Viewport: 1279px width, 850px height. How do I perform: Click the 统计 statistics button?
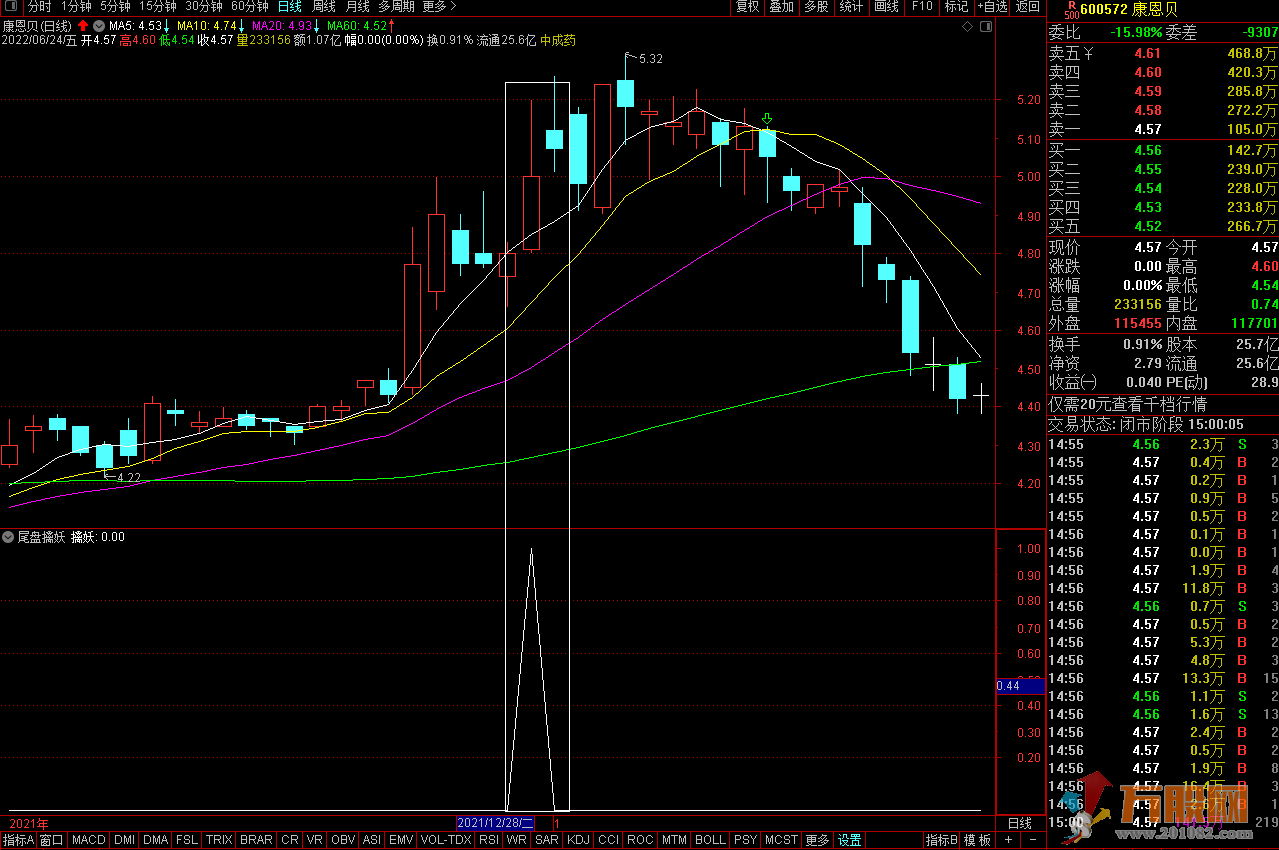[x=851, y=7]
